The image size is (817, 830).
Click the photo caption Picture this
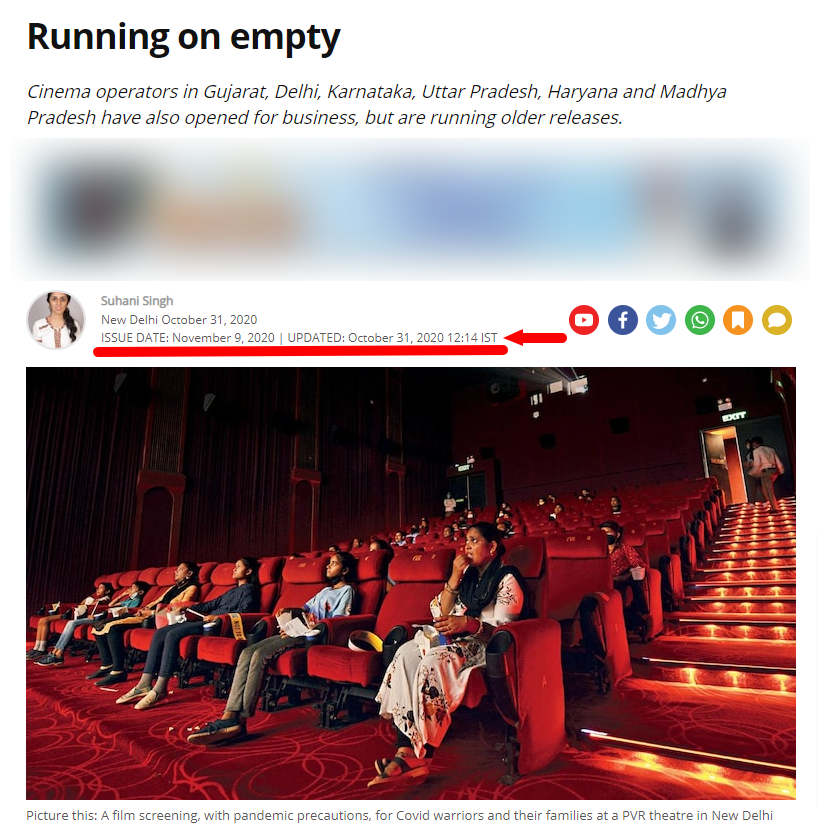tap(399, 815)
